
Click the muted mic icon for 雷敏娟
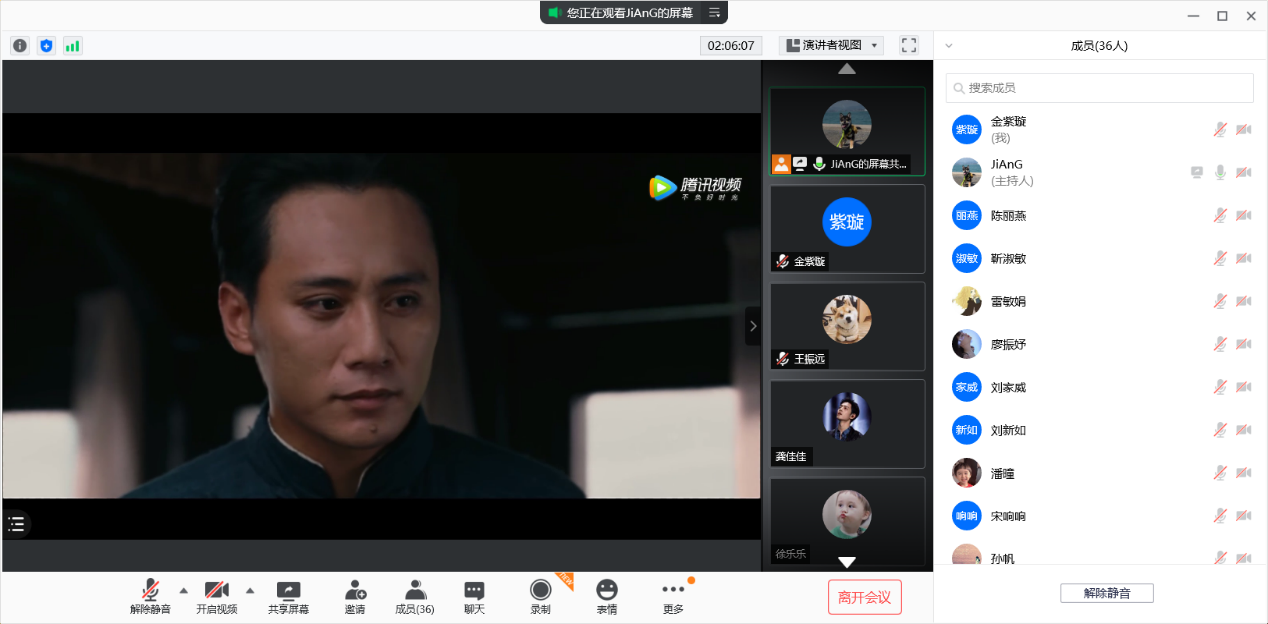pos(1220,301)
